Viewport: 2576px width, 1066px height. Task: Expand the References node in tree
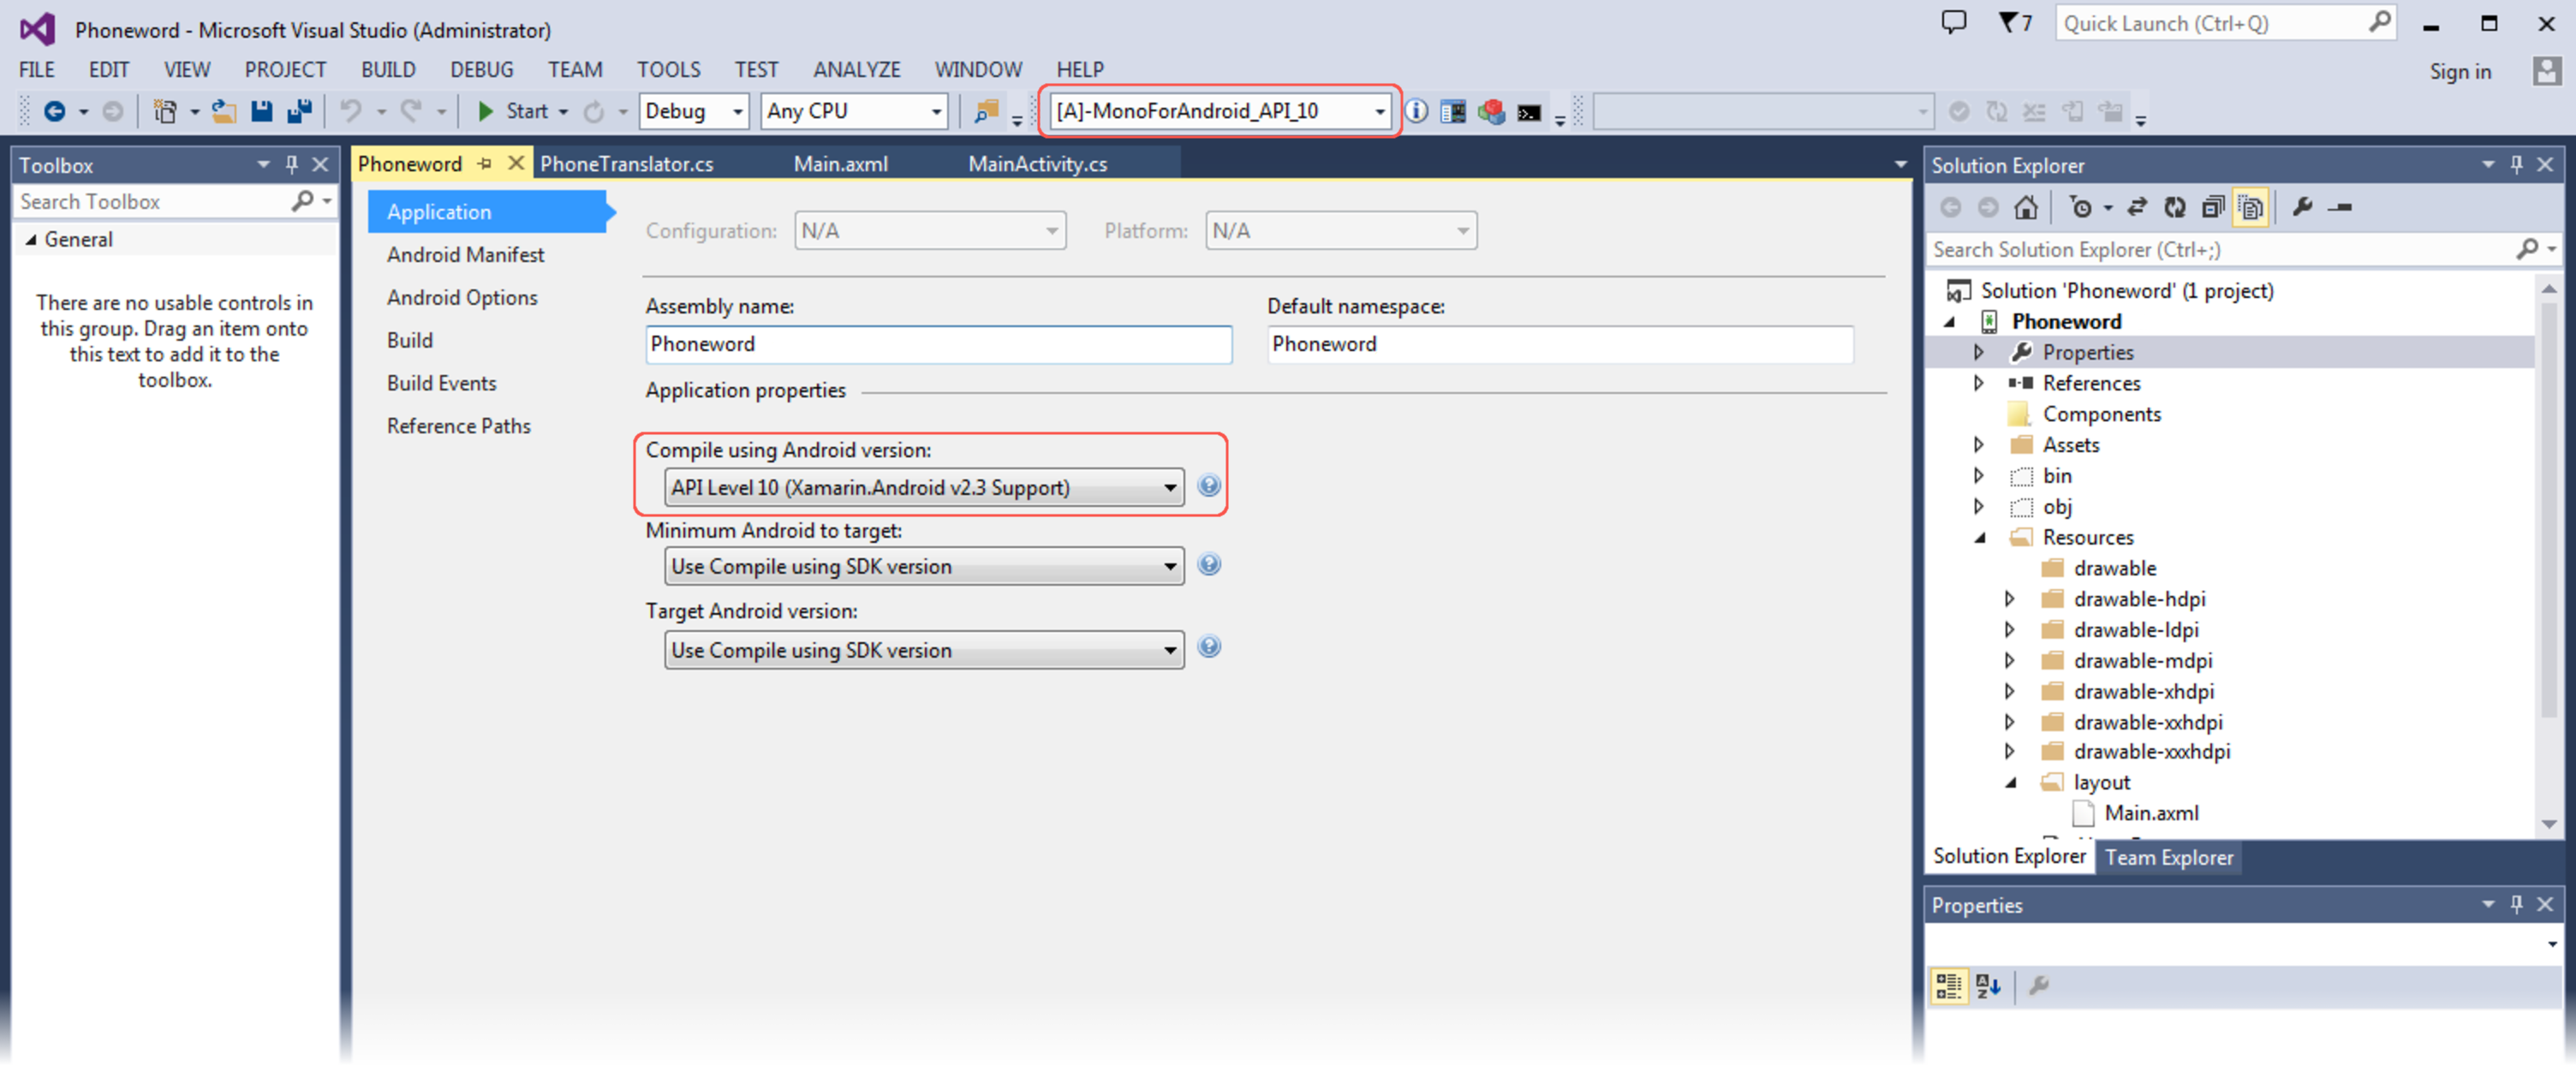point(1978,383)
